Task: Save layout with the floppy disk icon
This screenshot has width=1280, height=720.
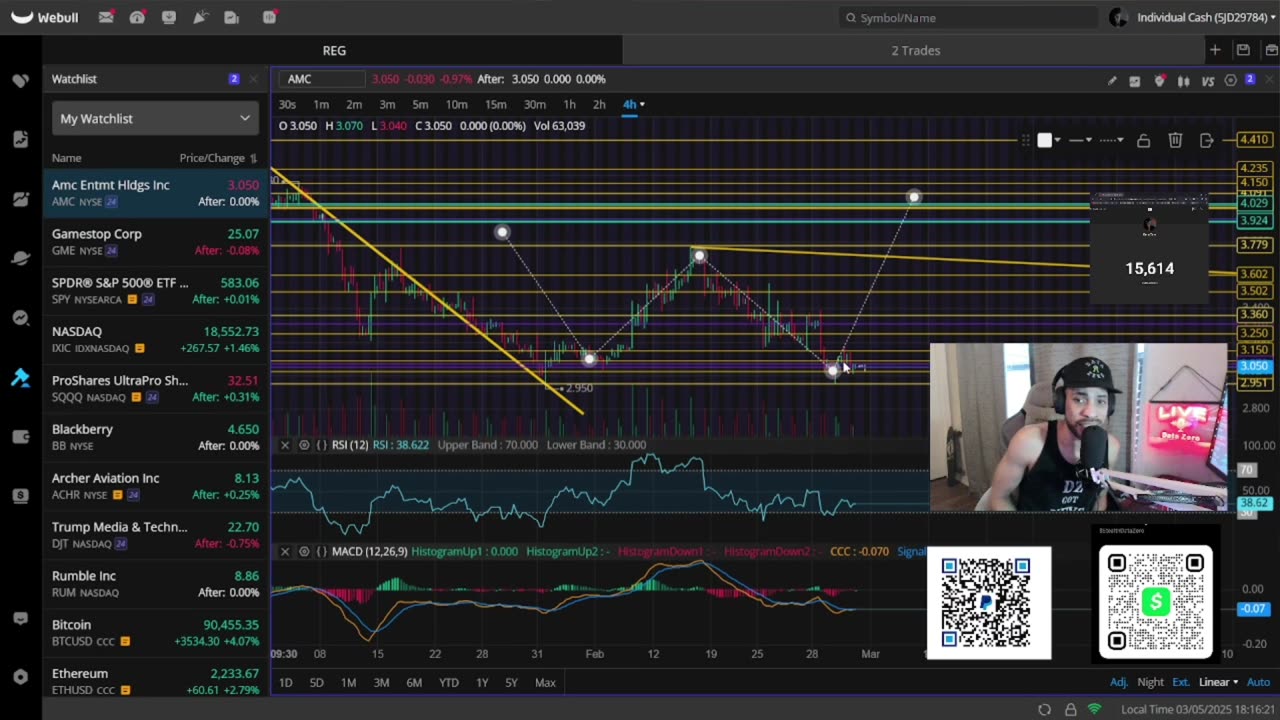Action: [x=1243, y=50]
